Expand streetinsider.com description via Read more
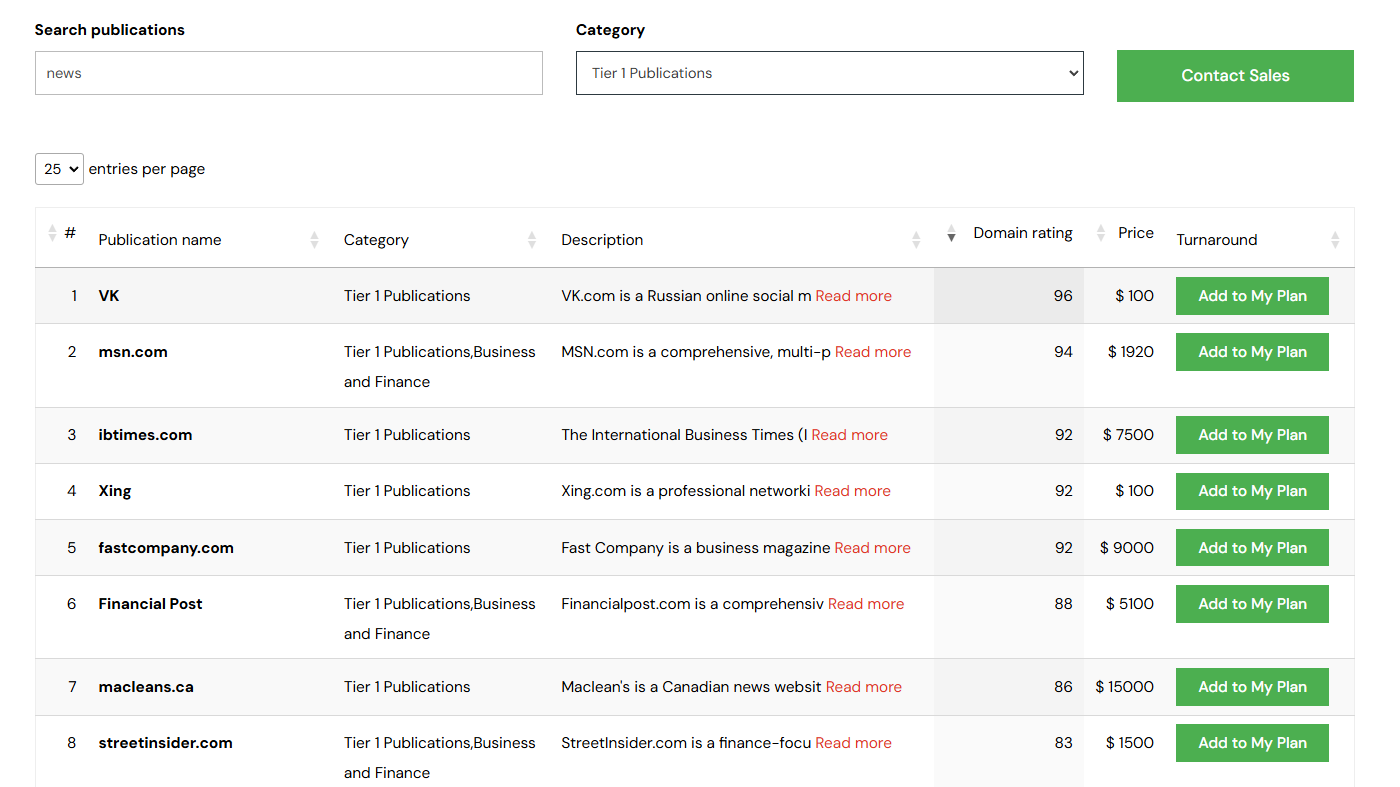1400x787 pixels. (853, 743)
